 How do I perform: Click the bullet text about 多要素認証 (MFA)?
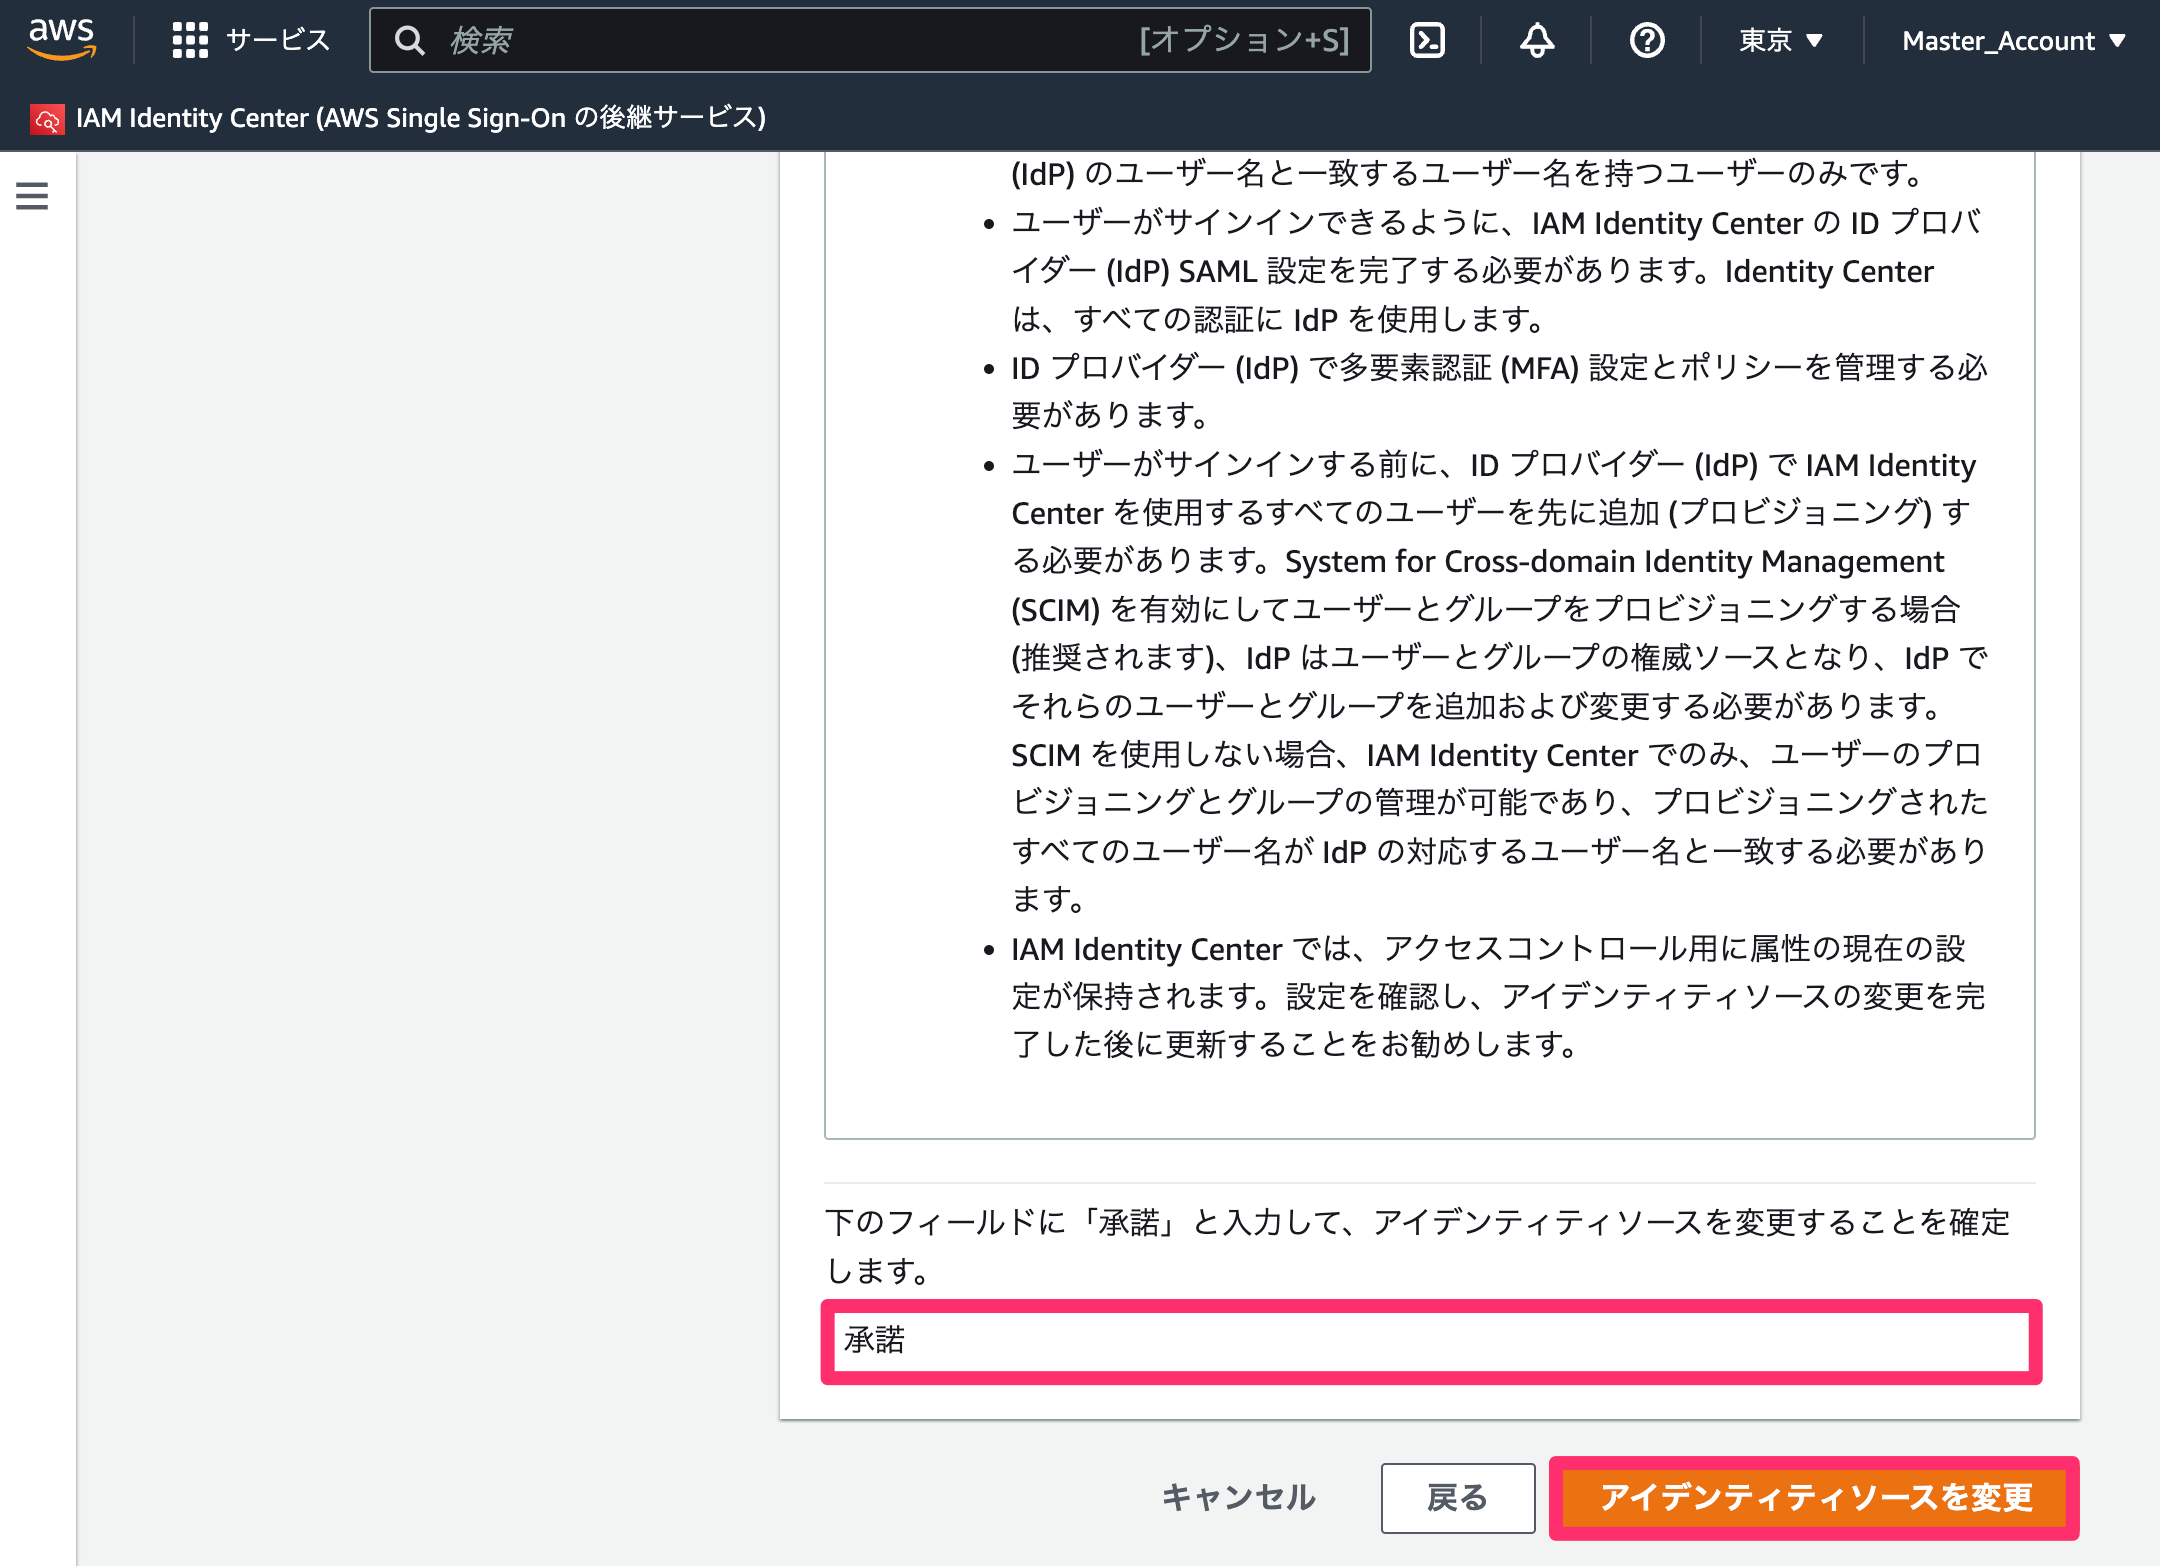1499,391
